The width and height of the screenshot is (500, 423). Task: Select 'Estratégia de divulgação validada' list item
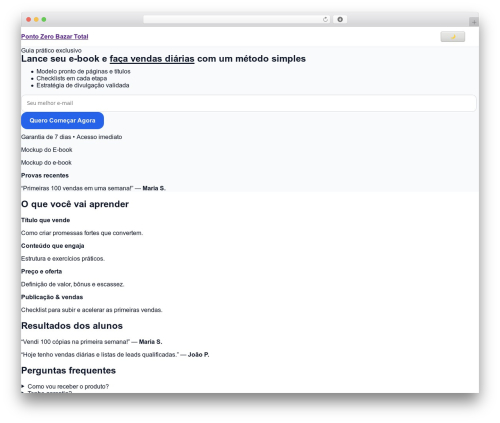coord(83,85)
